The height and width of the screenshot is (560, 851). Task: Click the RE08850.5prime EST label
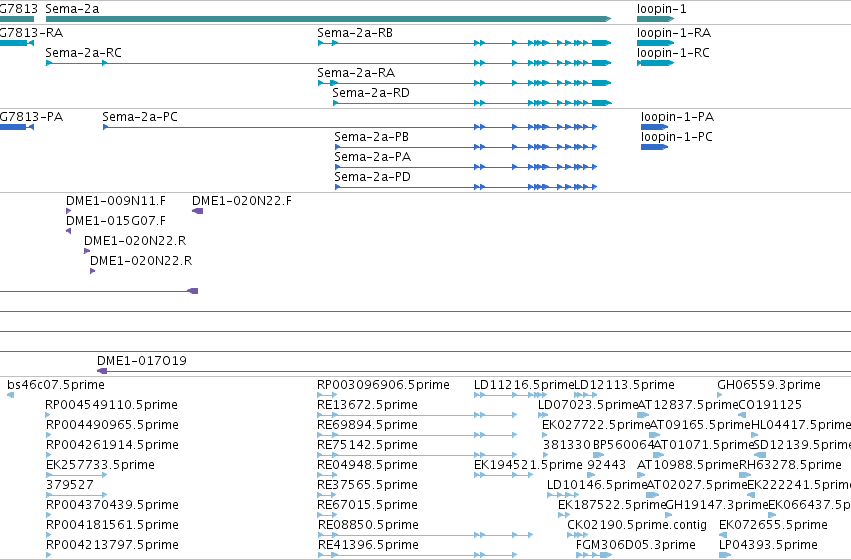[x=369, y=525]
